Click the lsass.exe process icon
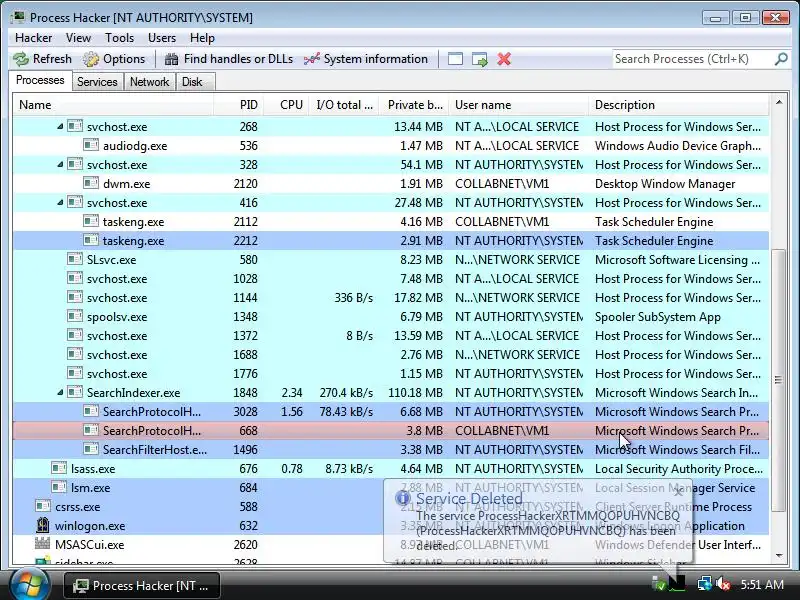Viewport: 800px width, 600px height. 59,468
